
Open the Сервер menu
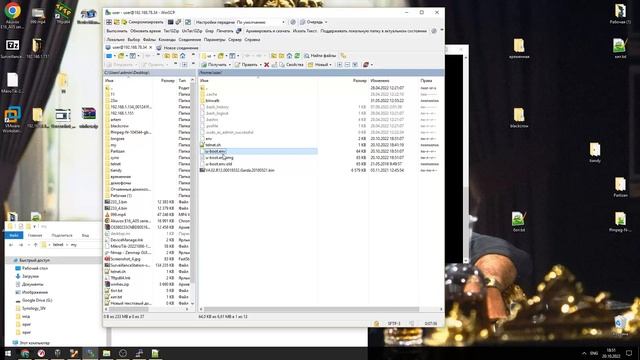235,40
